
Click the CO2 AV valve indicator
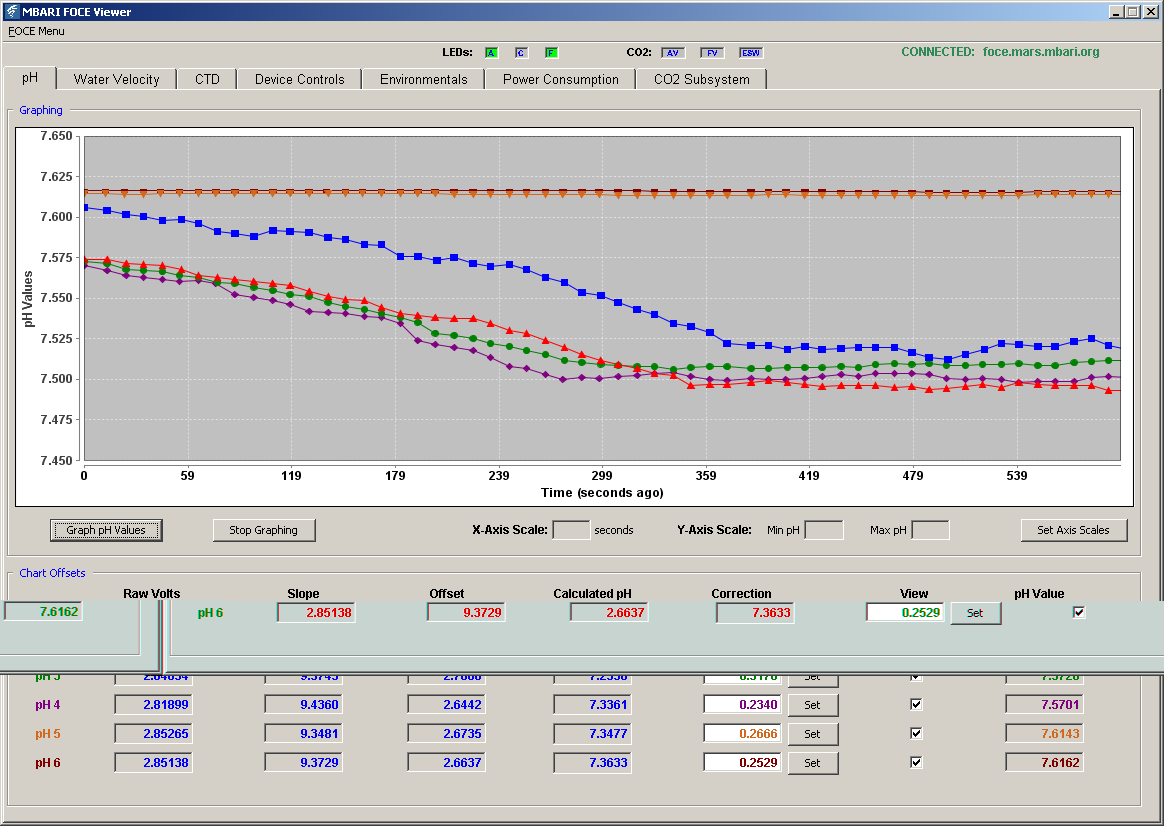[673, 53]
